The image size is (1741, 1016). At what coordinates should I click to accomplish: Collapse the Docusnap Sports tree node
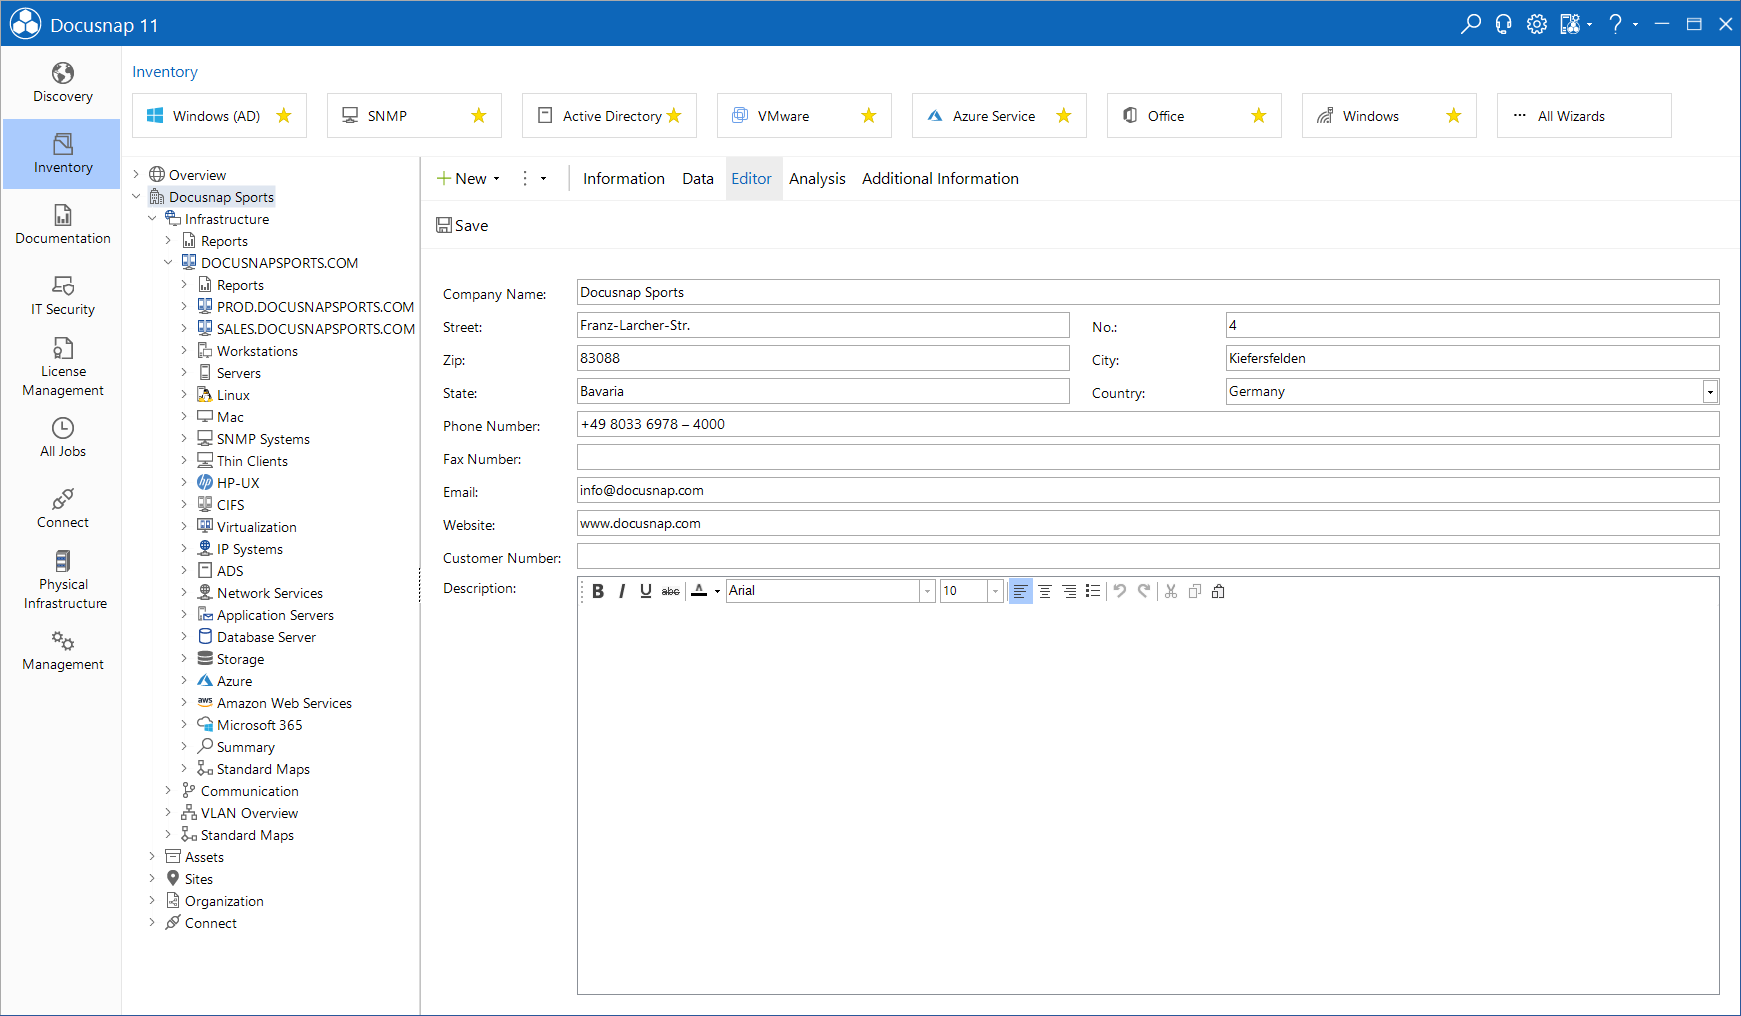coord(136,197)
